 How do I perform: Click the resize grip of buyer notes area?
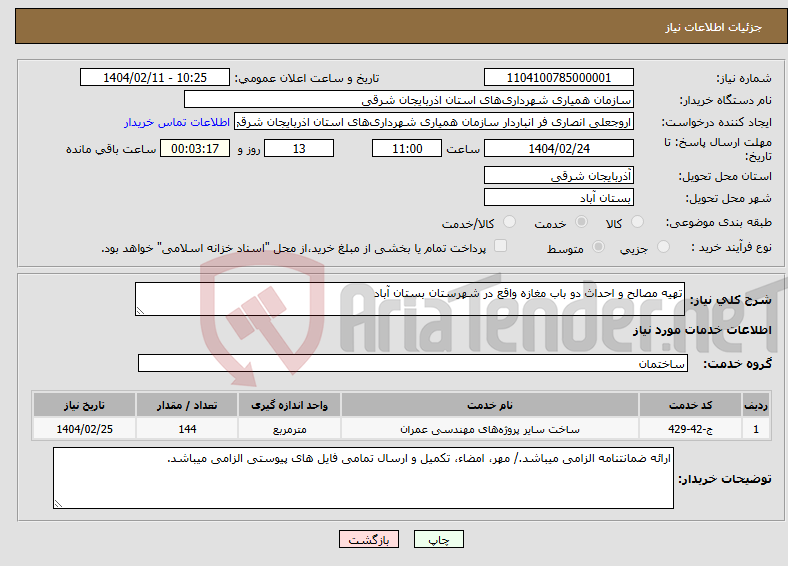point(58,504)
